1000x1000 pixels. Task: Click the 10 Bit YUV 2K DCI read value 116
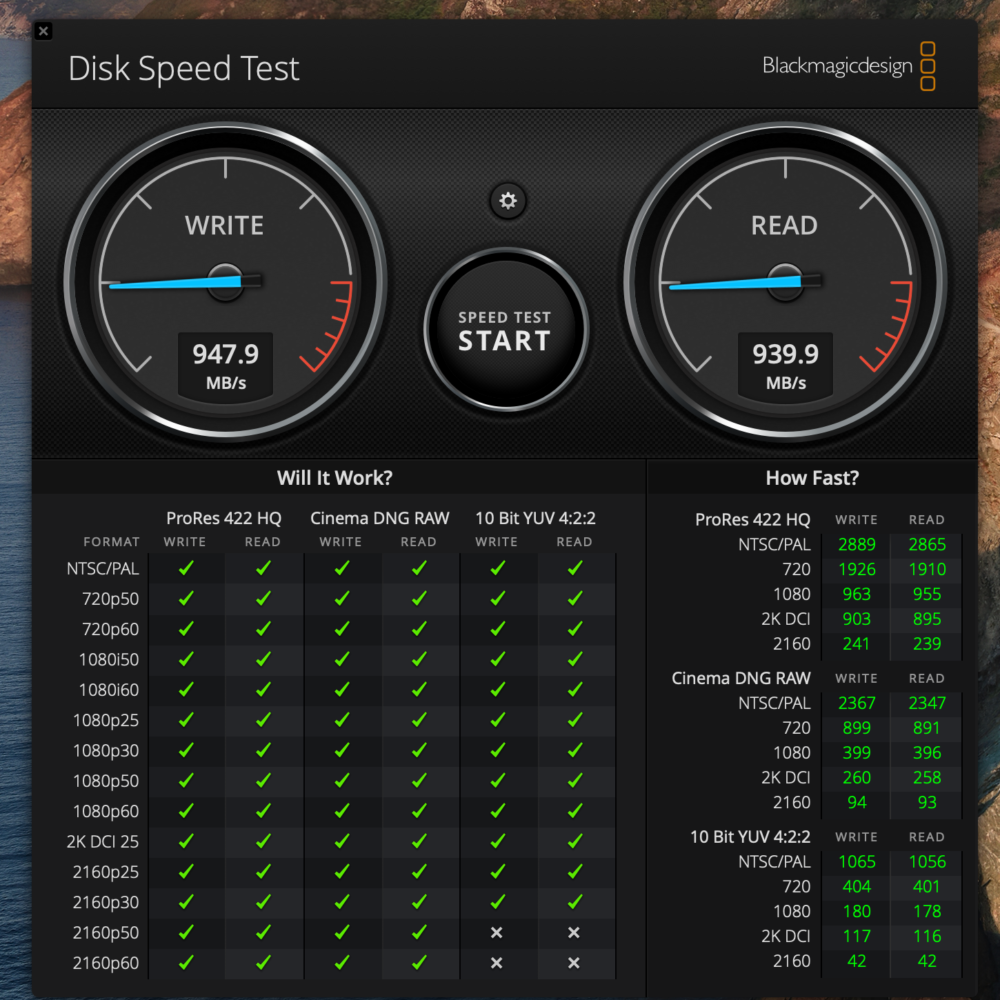[927, 937]
